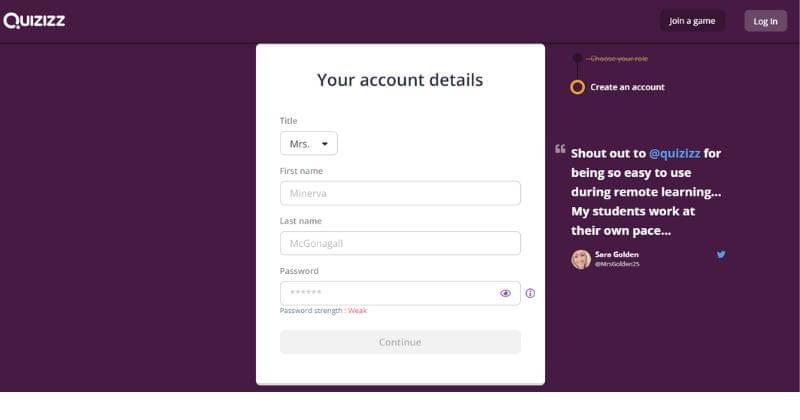Select the Create an account step label
Screen dimensions: 800x420
[x=627, y=87]
